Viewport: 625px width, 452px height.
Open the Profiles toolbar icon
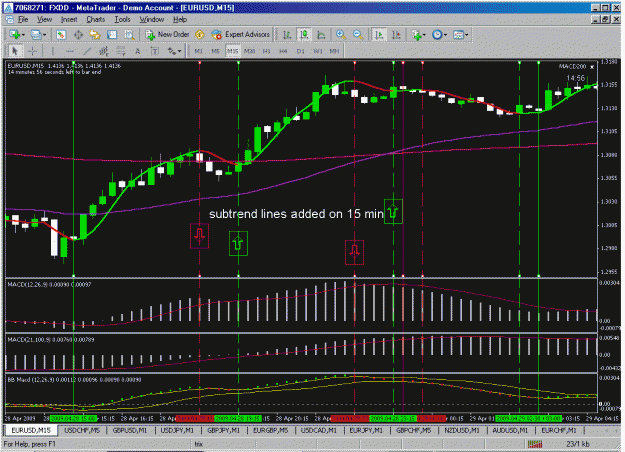(x=36, y=35)
